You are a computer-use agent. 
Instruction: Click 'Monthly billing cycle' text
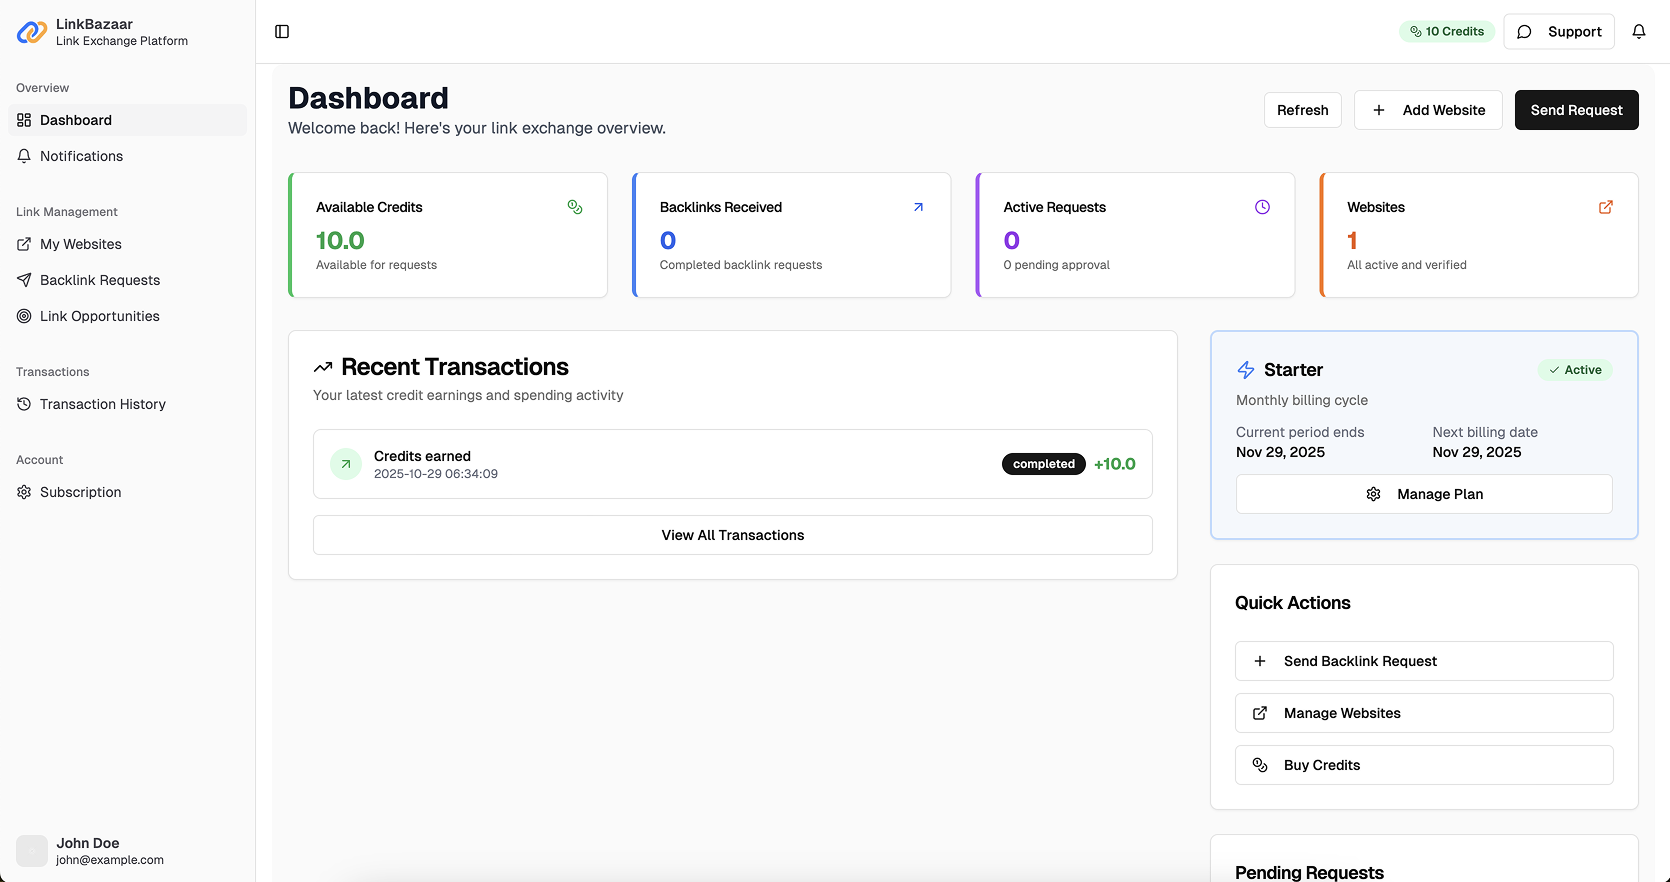(x=1302, y=400)
